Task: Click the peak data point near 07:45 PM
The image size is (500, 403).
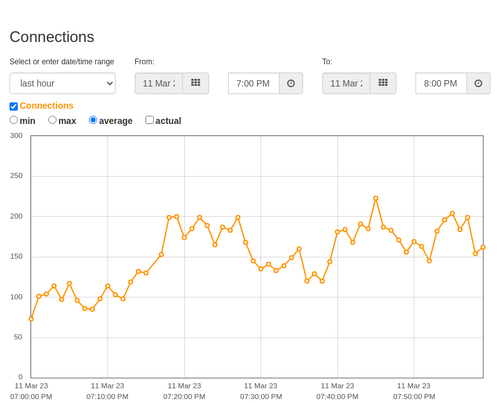Action: [x=376, y=198]
